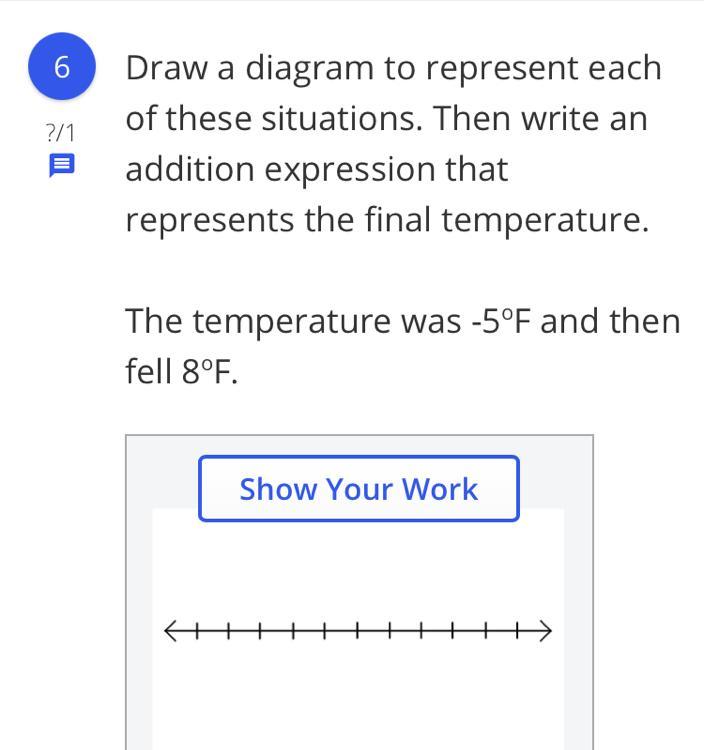Click the middle sixth tick on number line
This screenshot has width=704, height=750.
(357, 630)
